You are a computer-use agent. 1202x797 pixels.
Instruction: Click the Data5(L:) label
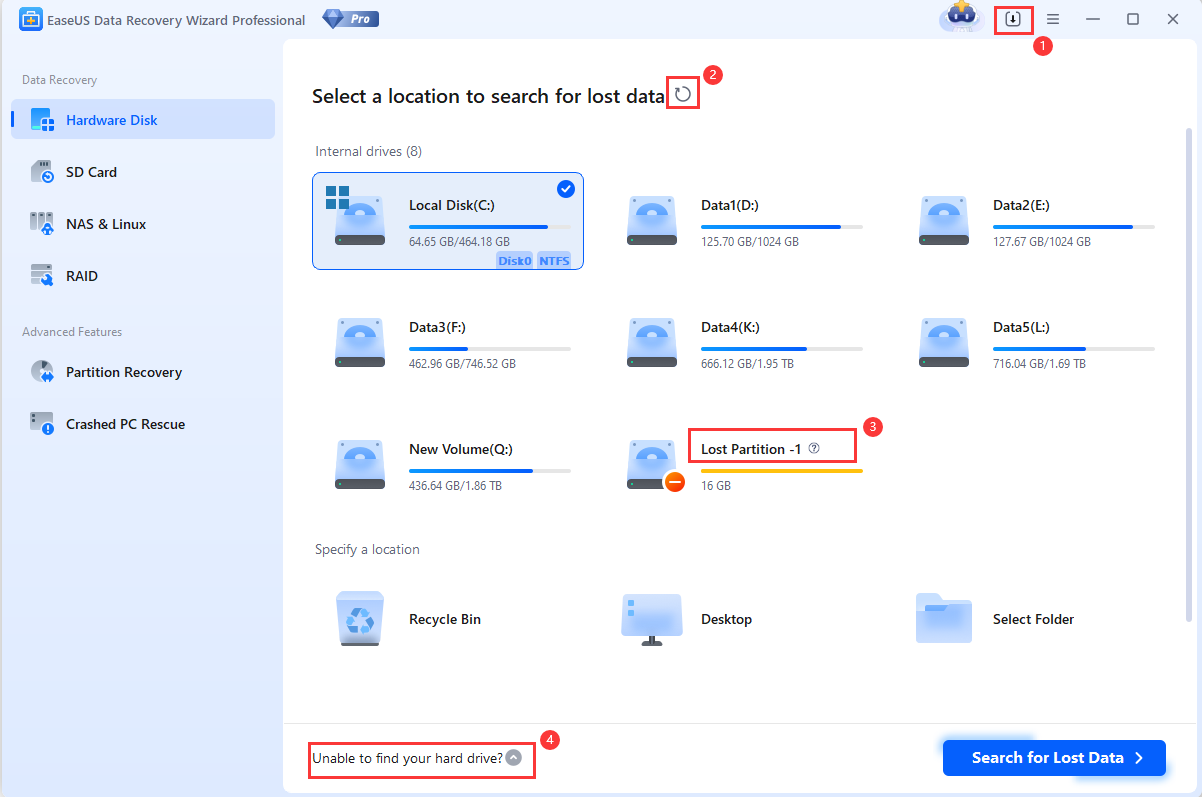point(1021,327)
